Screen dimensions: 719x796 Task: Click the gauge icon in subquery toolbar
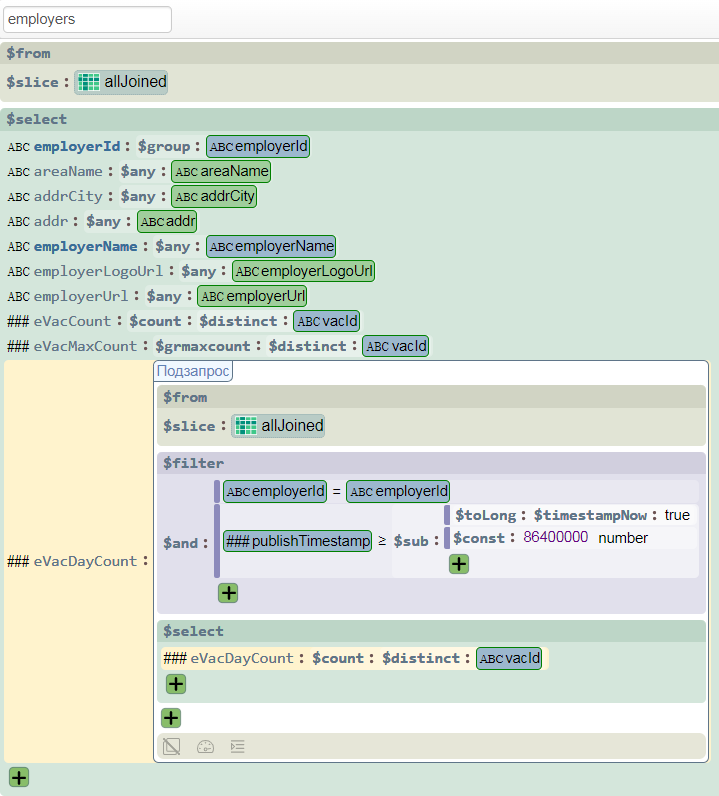pyautogui.click(x=205, y=746)
